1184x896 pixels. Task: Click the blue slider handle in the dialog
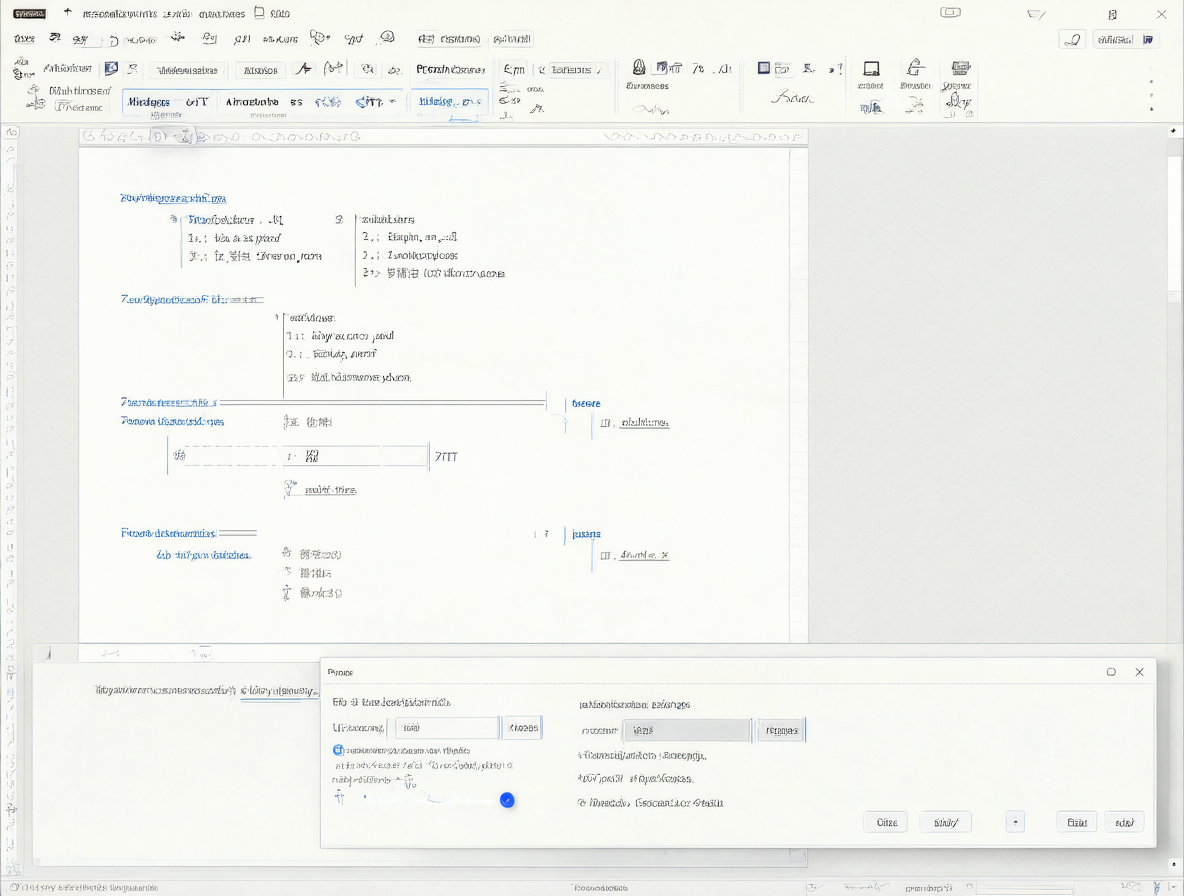tap(507, 800)
